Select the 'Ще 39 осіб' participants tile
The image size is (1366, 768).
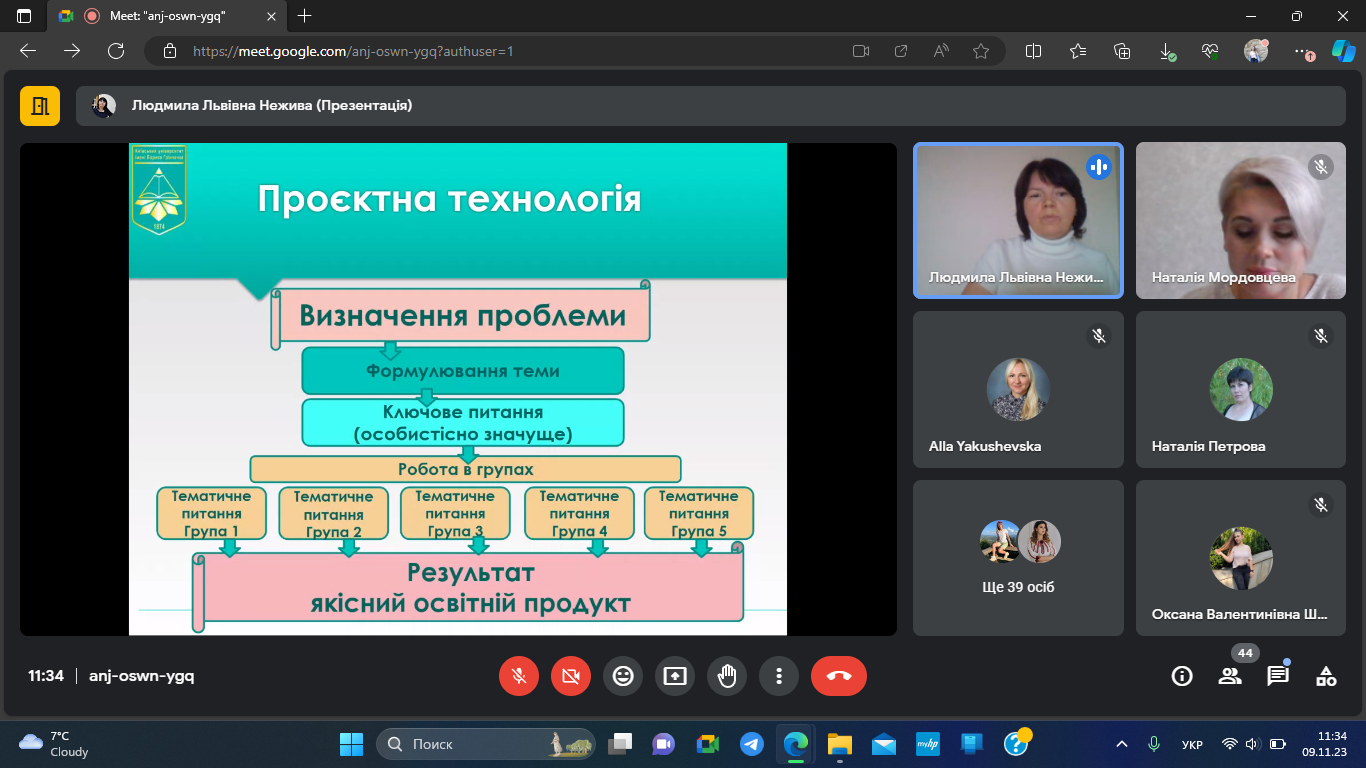1018,557
